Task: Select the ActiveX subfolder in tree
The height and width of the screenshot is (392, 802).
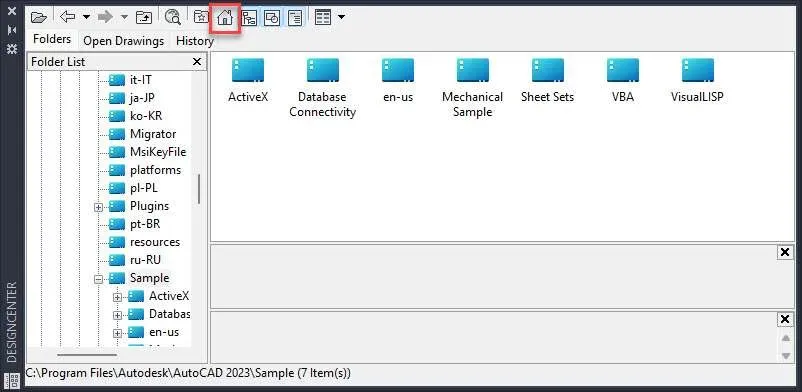Action: [x=159, y=296]
